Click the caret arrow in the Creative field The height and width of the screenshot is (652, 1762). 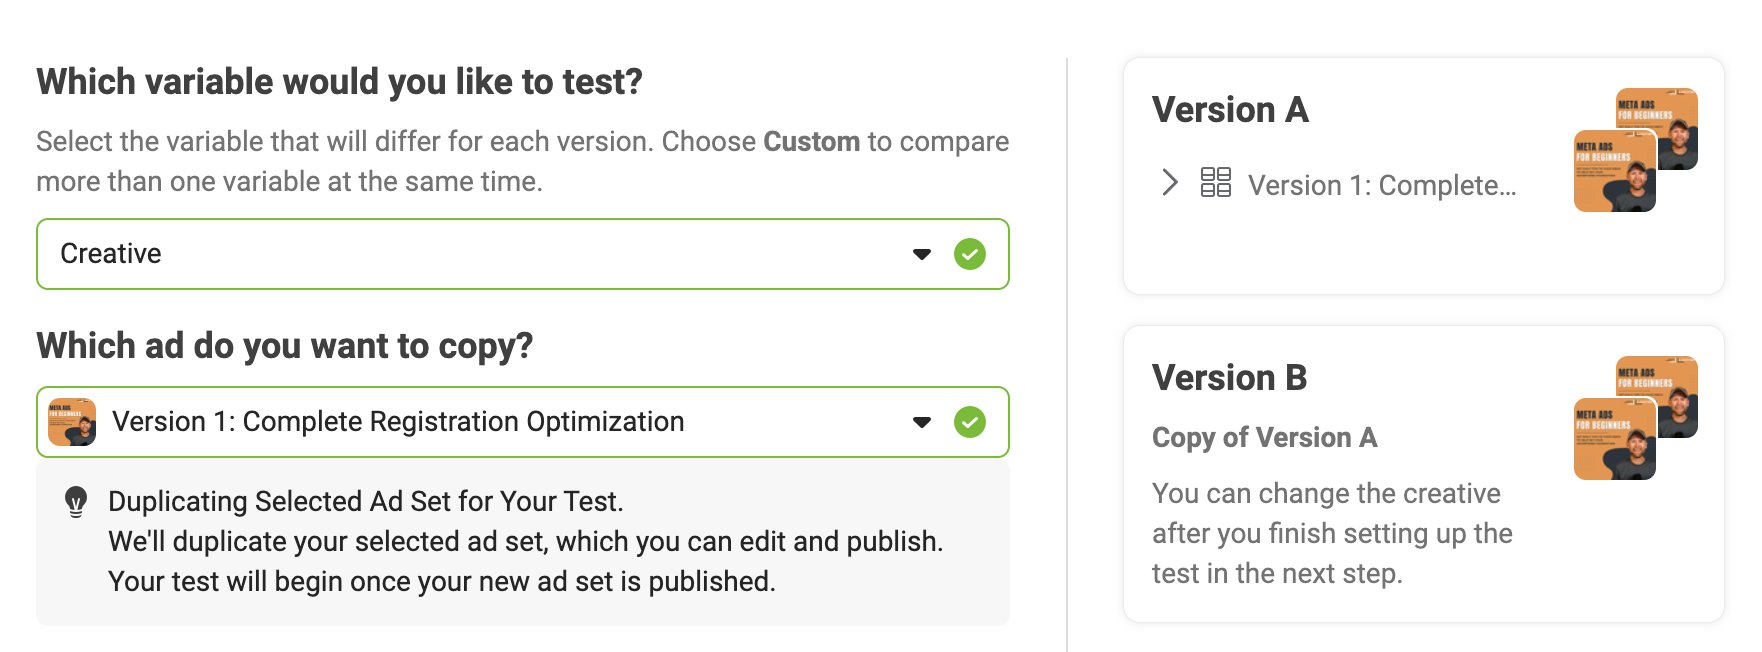click(x=922, y=254)
